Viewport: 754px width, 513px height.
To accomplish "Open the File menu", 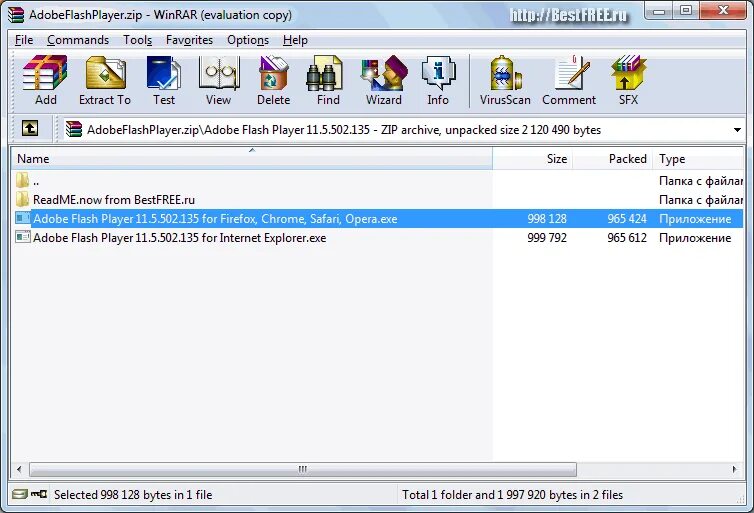I will tap(24, 40).
